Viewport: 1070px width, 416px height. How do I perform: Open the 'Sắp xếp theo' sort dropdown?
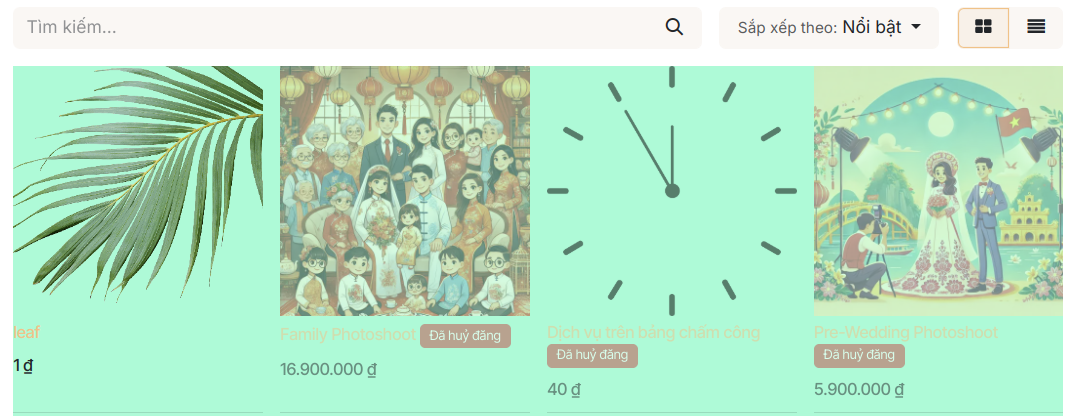point(829,27)
